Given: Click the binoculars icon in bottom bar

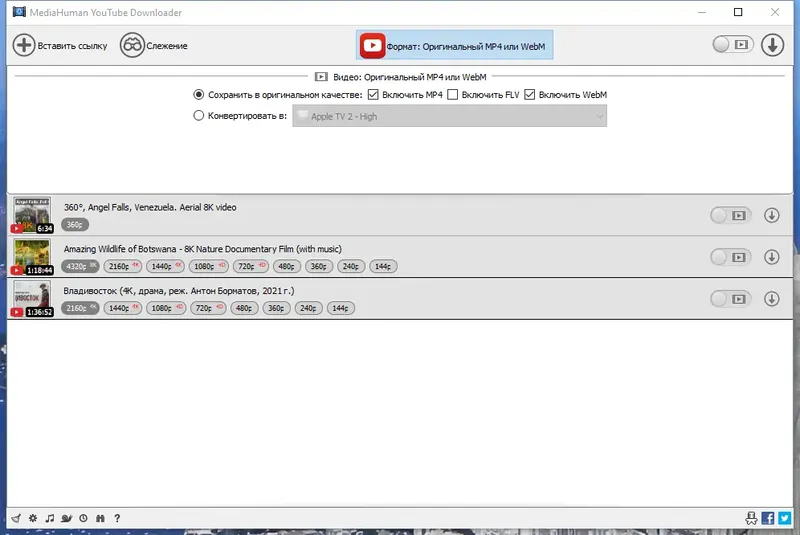Looking at the screenshot, I should (x=100, y=518).
